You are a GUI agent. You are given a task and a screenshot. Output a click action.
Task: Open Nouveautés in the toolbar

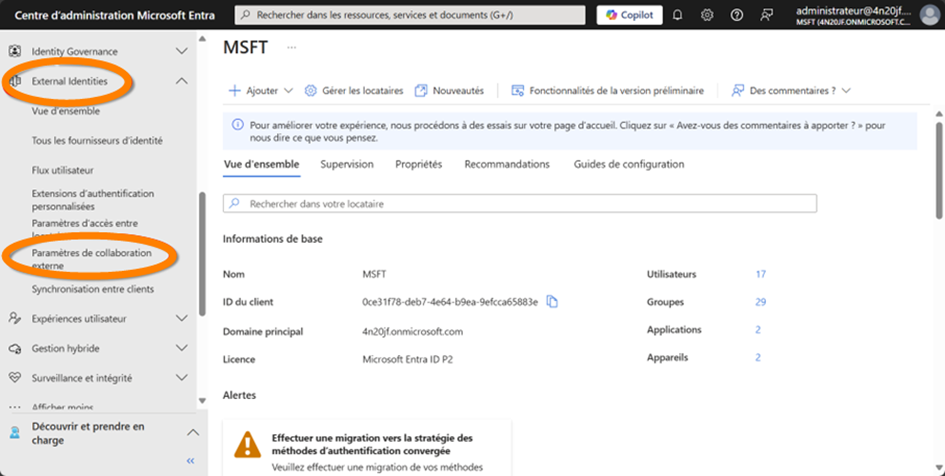[x=449, y=90]
